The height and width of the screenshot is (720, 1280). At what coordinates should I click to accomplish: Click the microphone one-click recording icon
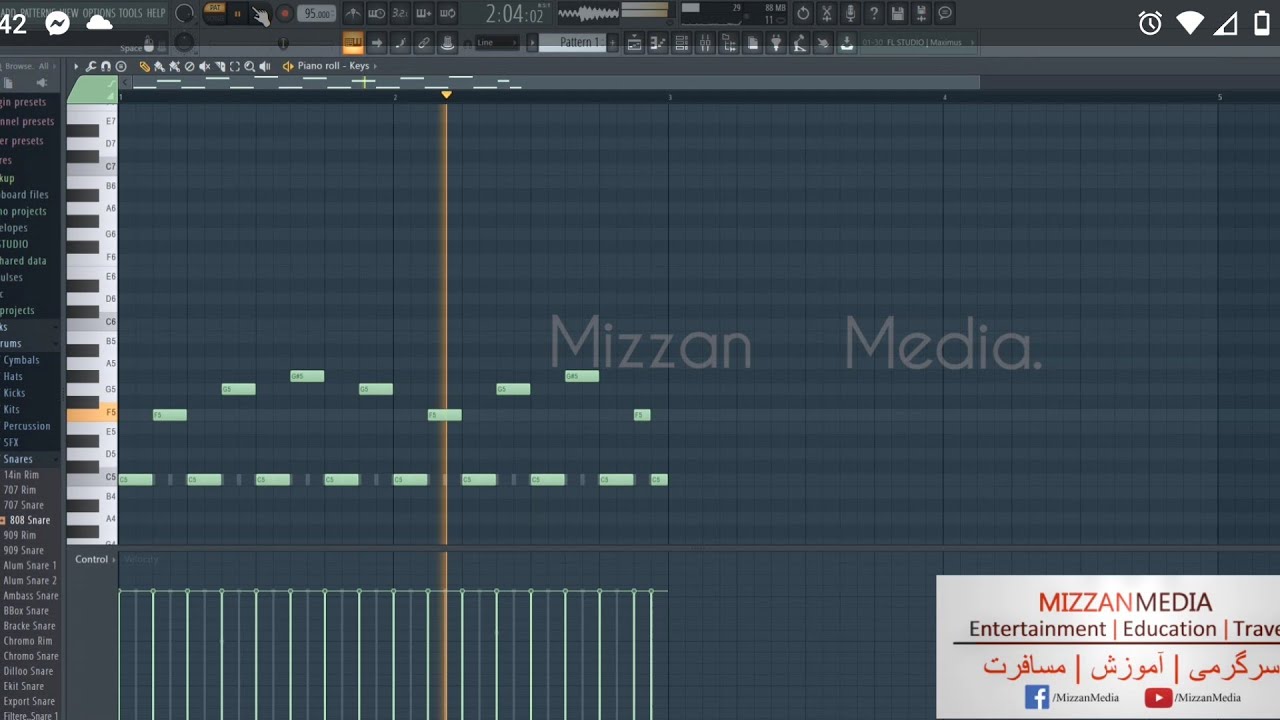tap(850, 13)
